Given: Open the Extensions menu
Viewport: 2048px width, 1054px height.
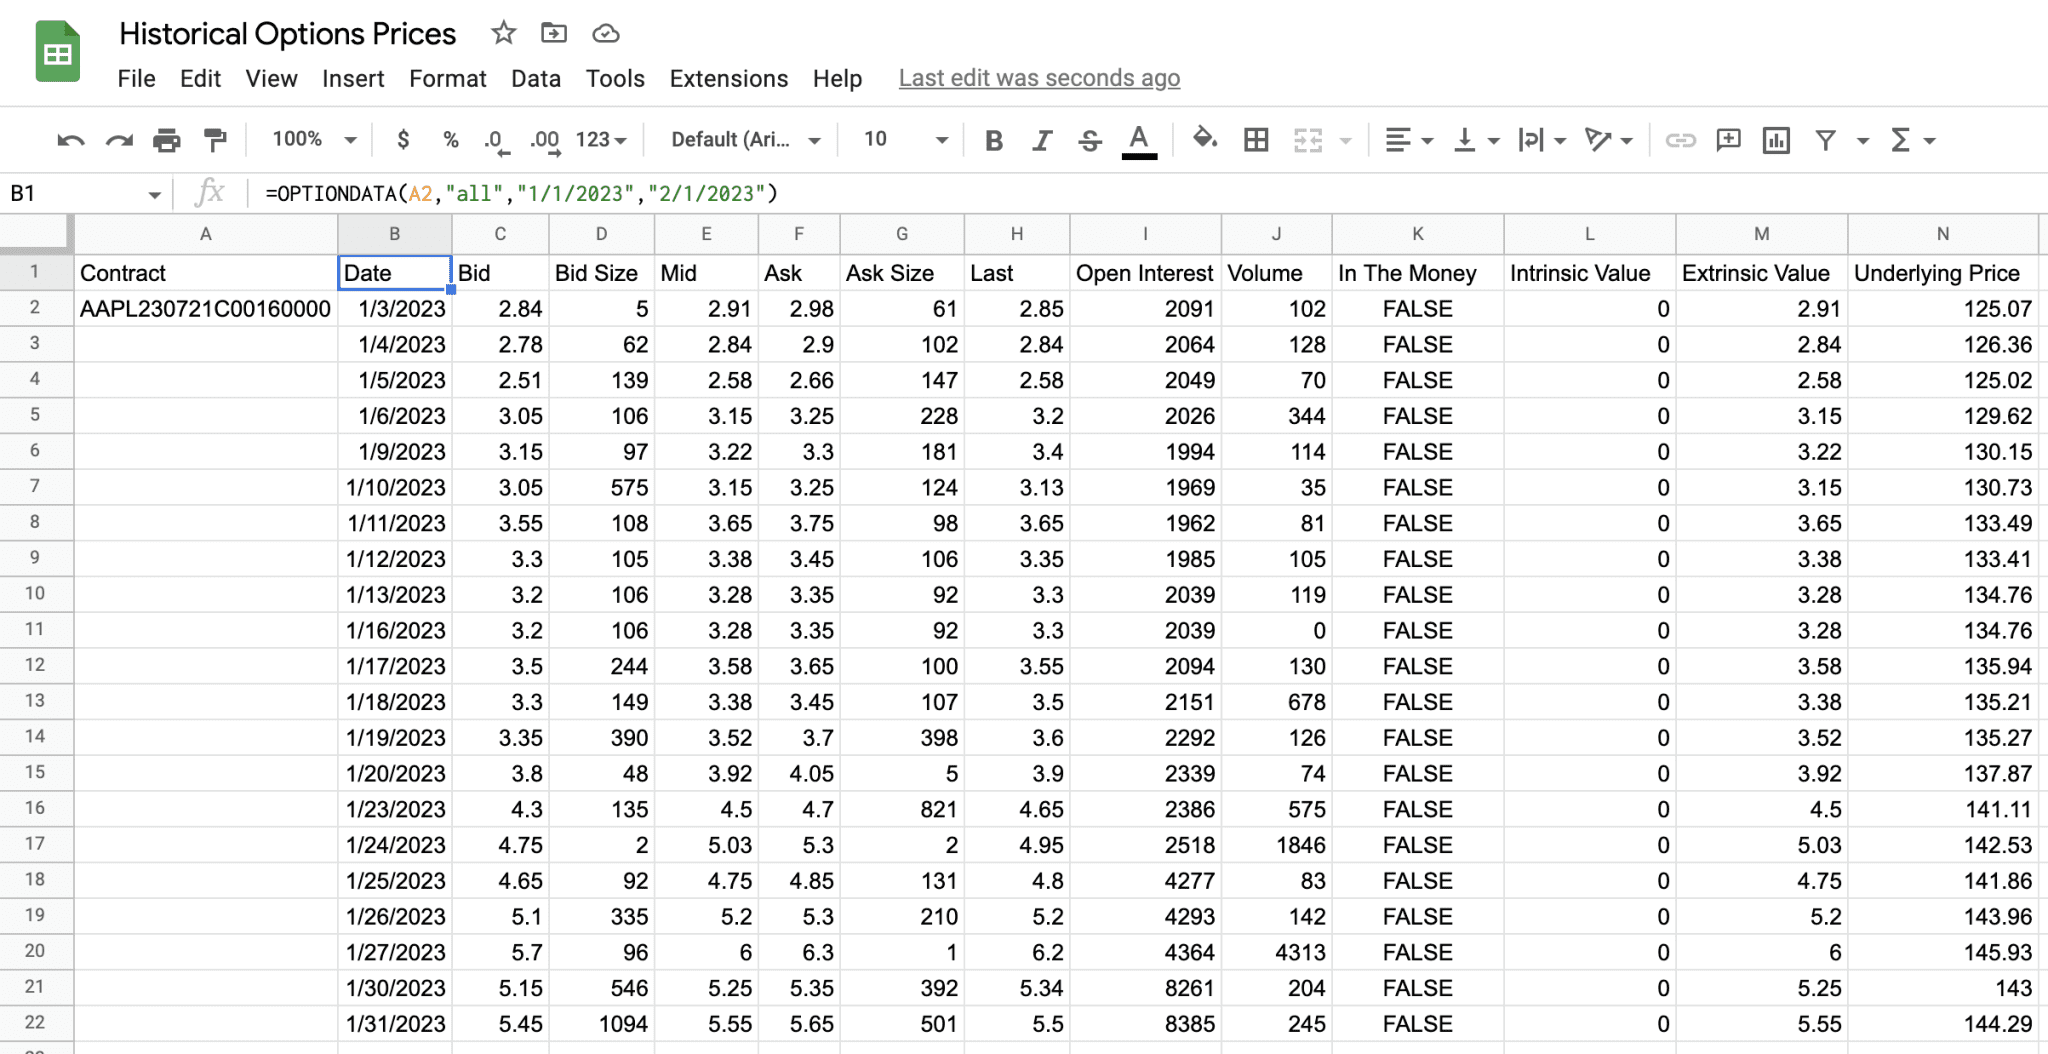Looking at the screenshot, I should [x=729, y=78].
